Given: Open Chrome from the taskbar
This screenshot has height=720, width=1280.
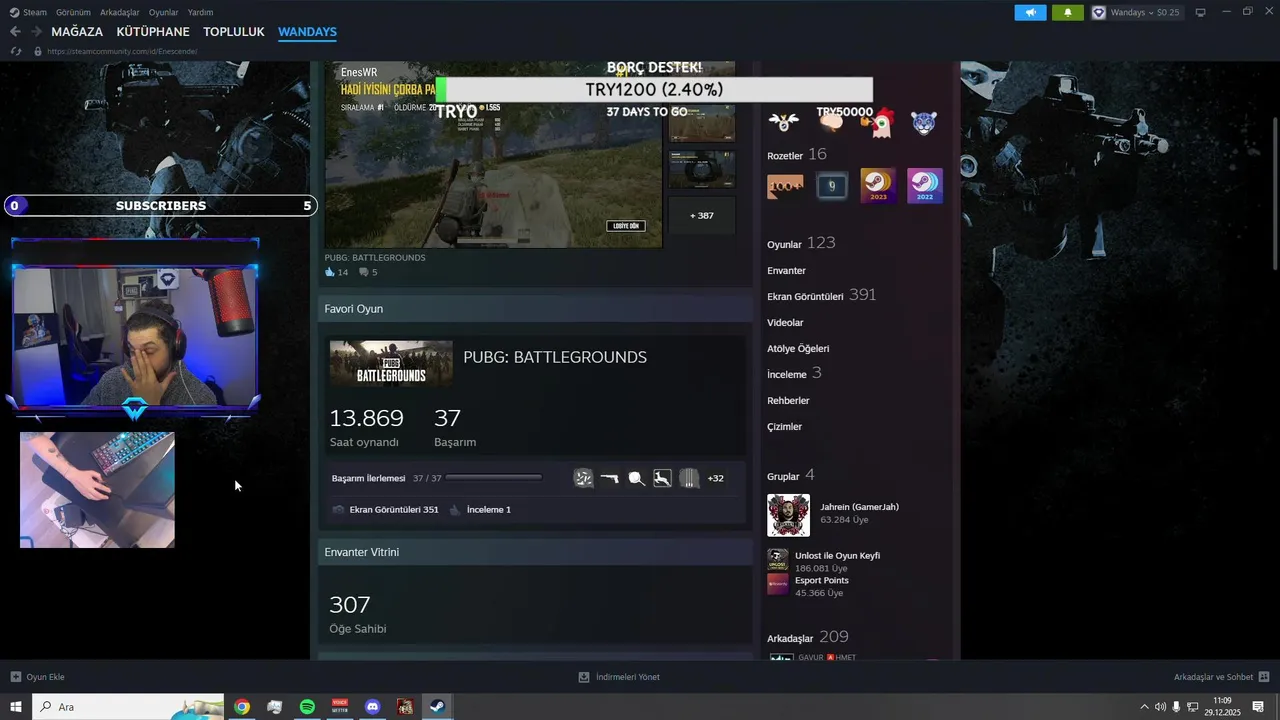Looking at the screenshot, I should click(x=242, y=707).
